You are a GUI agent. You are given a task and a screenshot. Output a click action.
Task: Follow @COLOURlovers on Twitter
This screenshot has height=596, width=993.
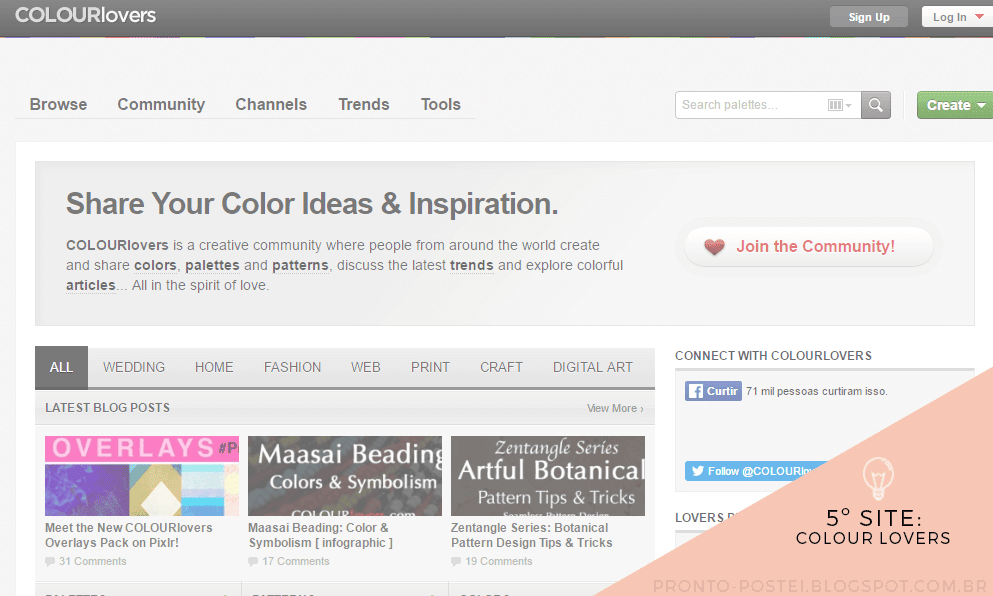756,471
